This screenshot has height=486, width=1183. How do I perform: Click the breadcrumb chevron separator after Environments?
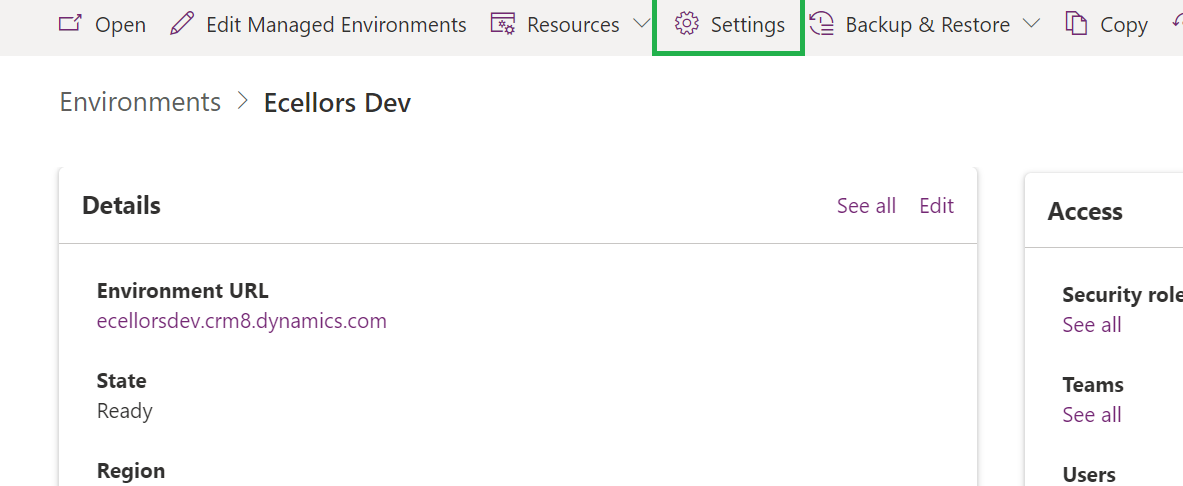click(x=242, y=102)
